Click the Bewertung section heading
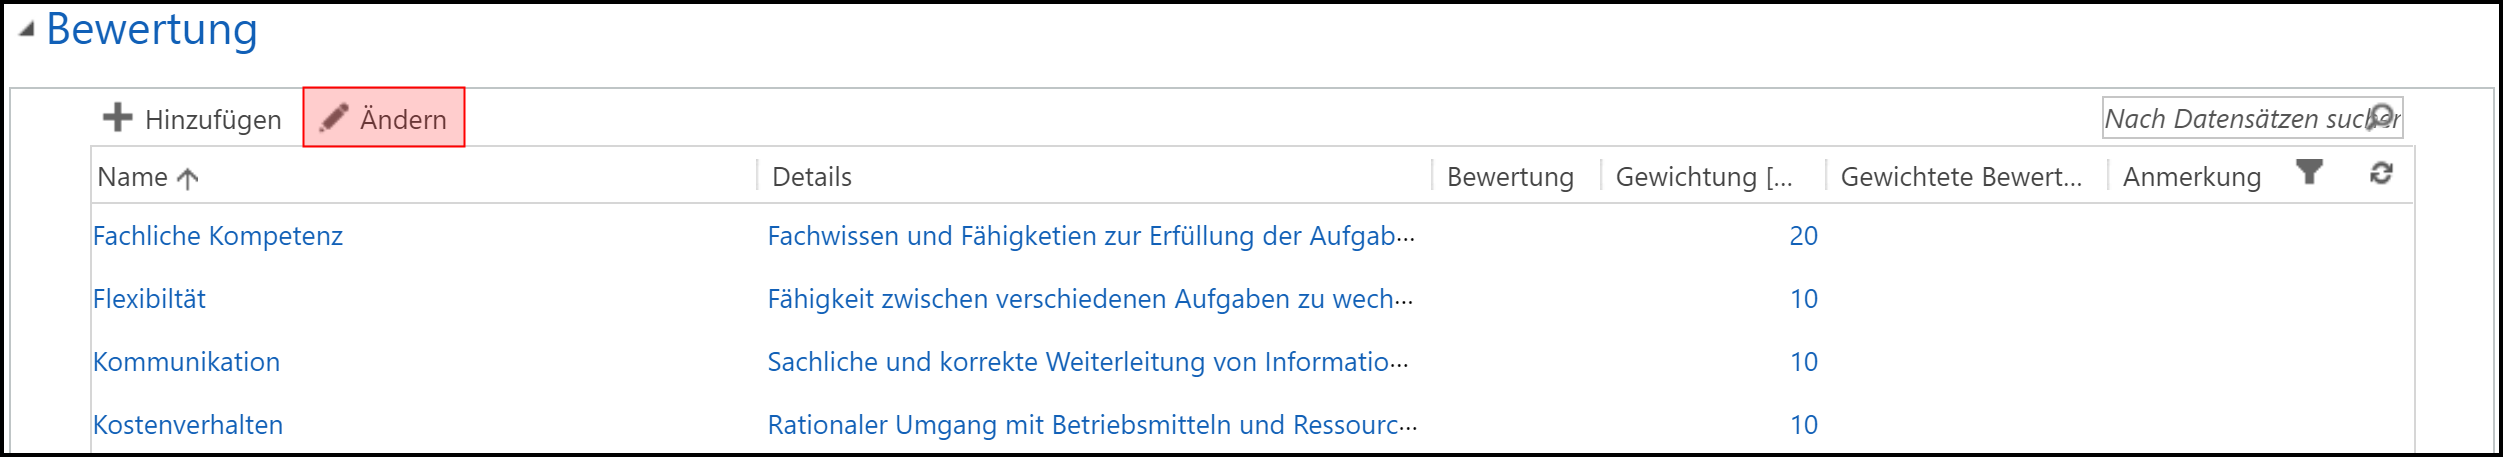 [x=152, y=30]
